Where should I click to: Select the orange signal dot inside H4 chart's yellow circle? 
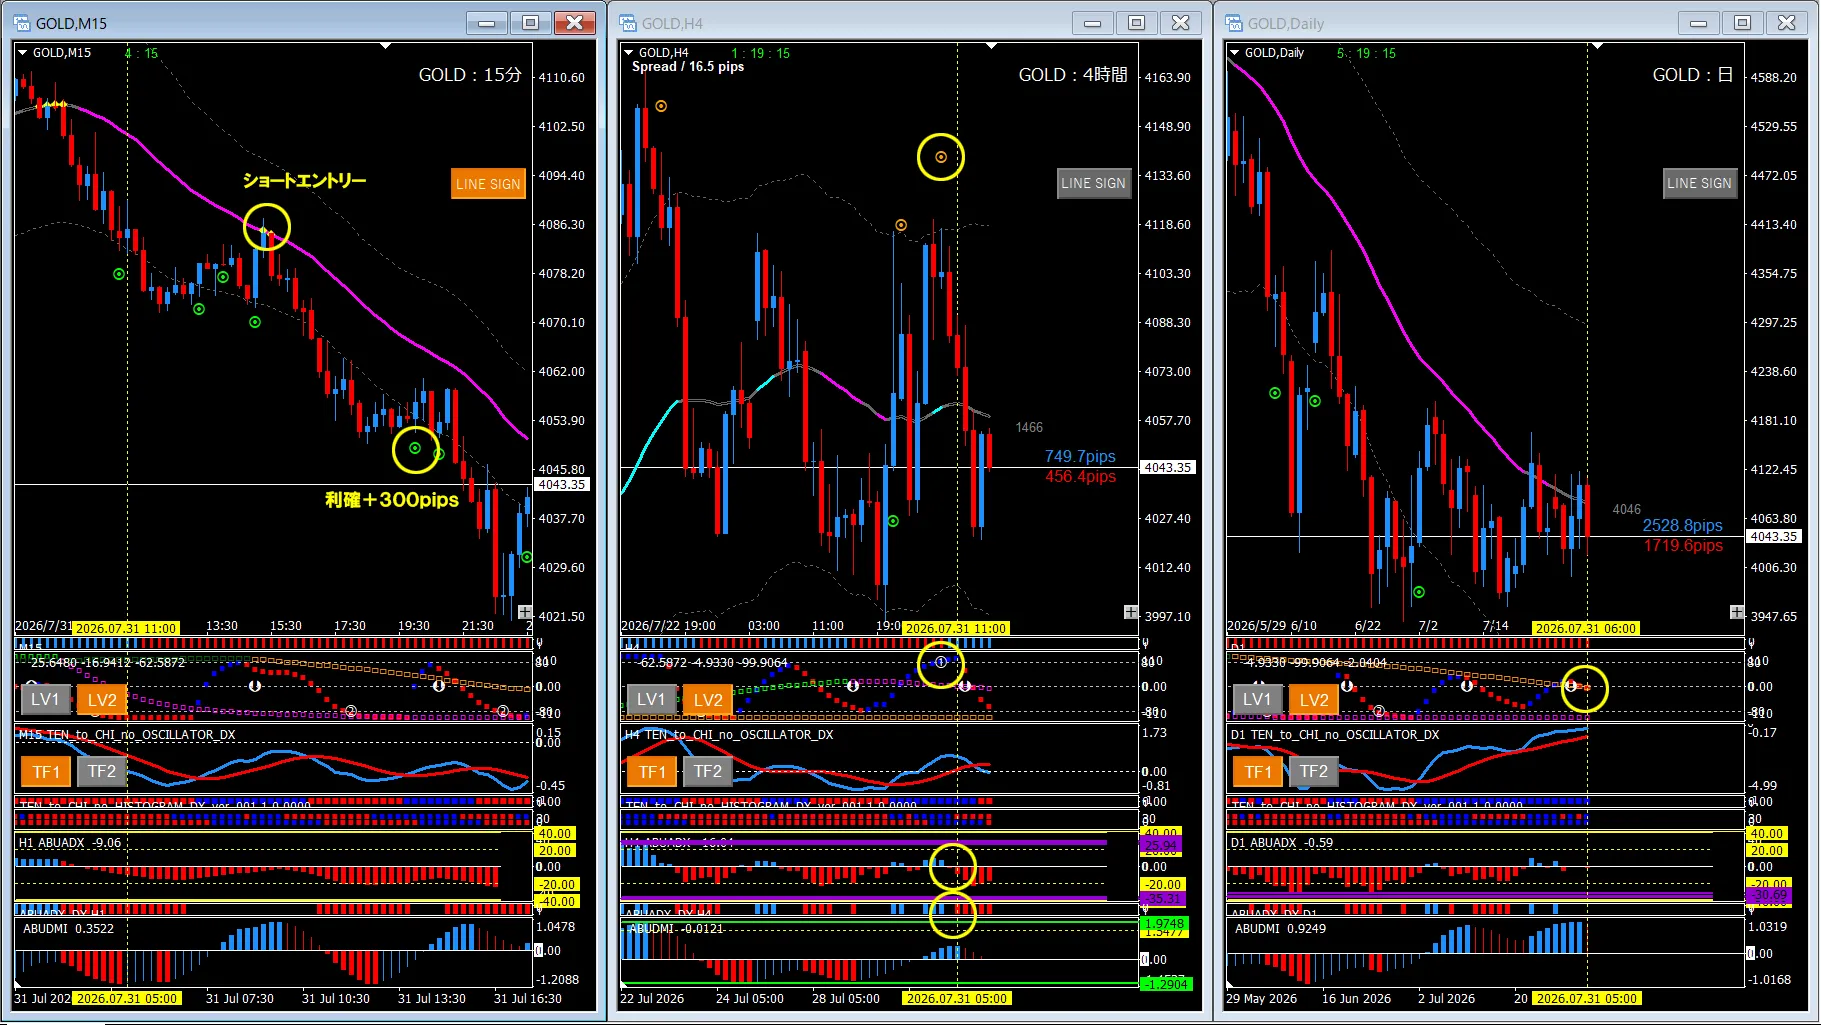point(941,157)
